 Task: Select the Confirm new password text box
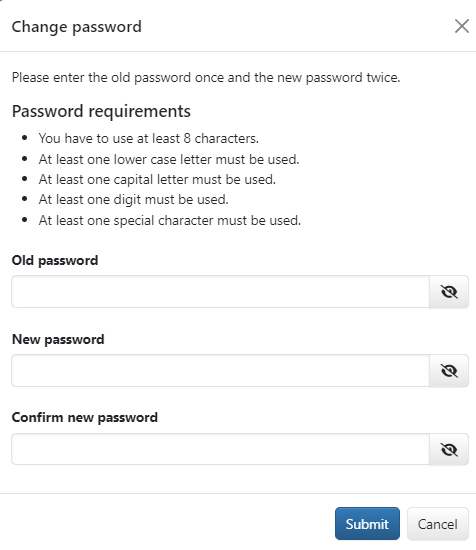221,449
